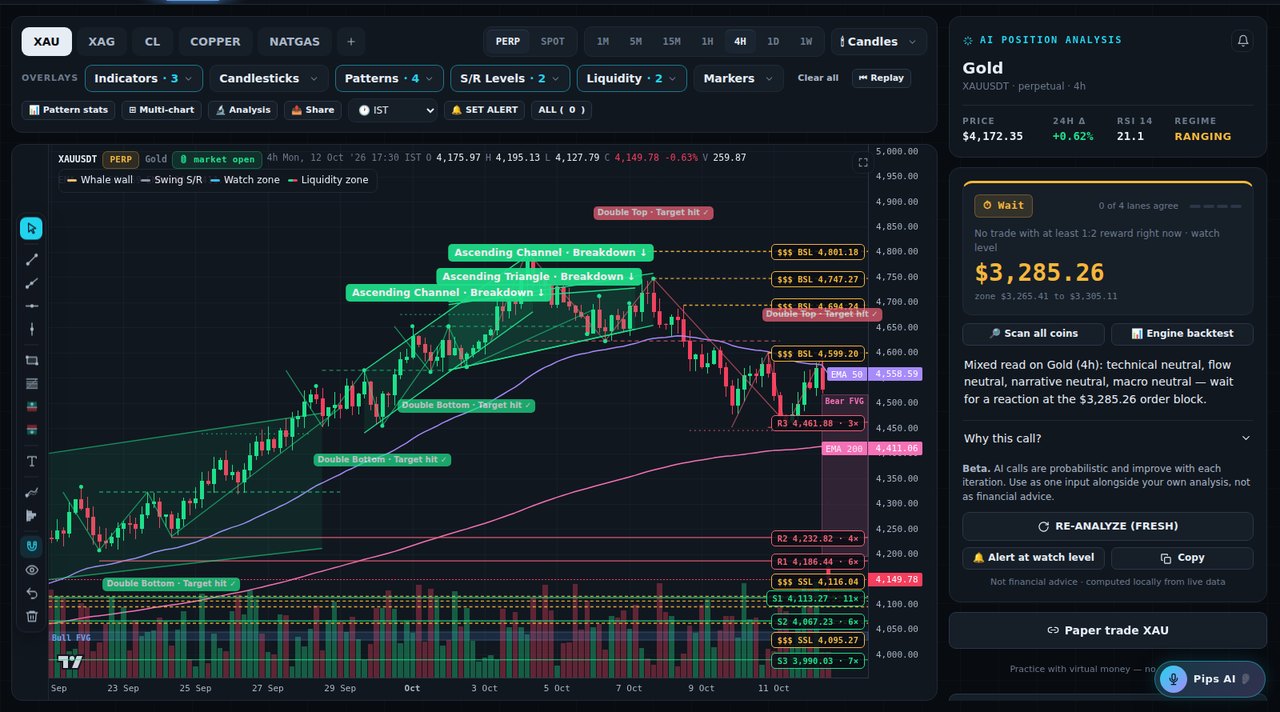
Task: Select the ray line drawing tool
Action: point(31,283)
